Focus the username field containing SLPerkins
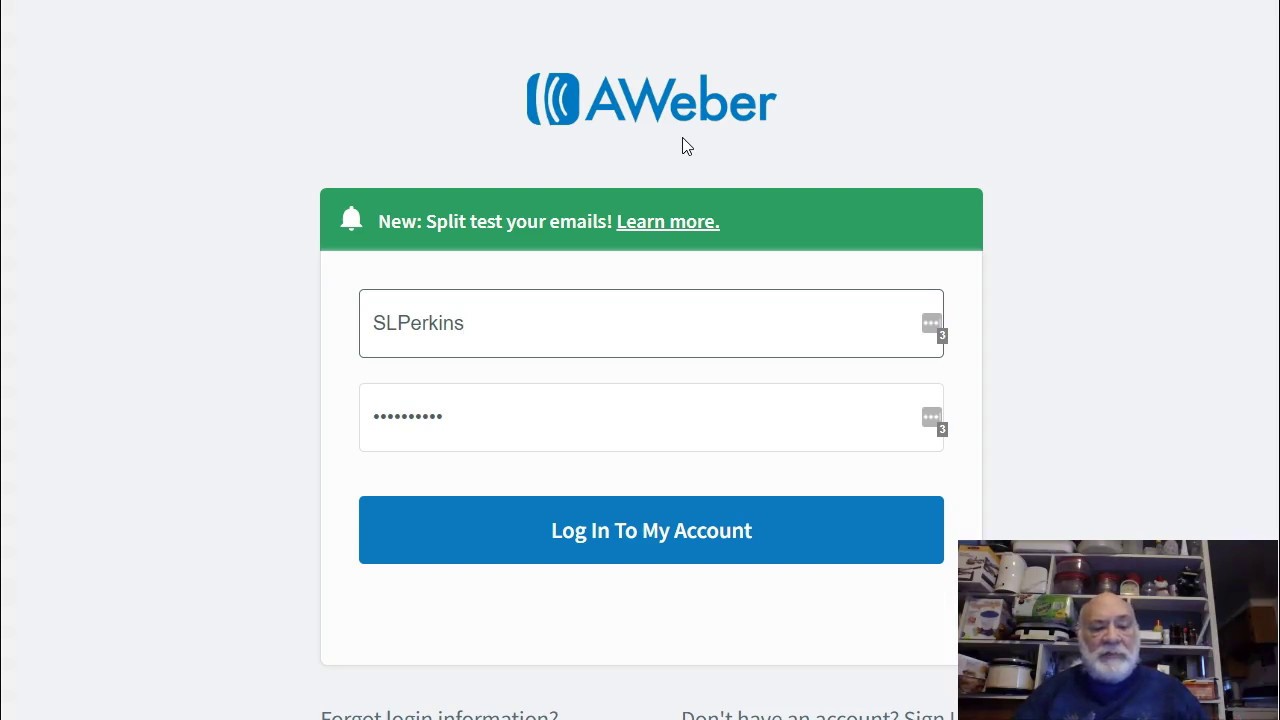This screenshot has width=1280, height=720. [651, 323]
